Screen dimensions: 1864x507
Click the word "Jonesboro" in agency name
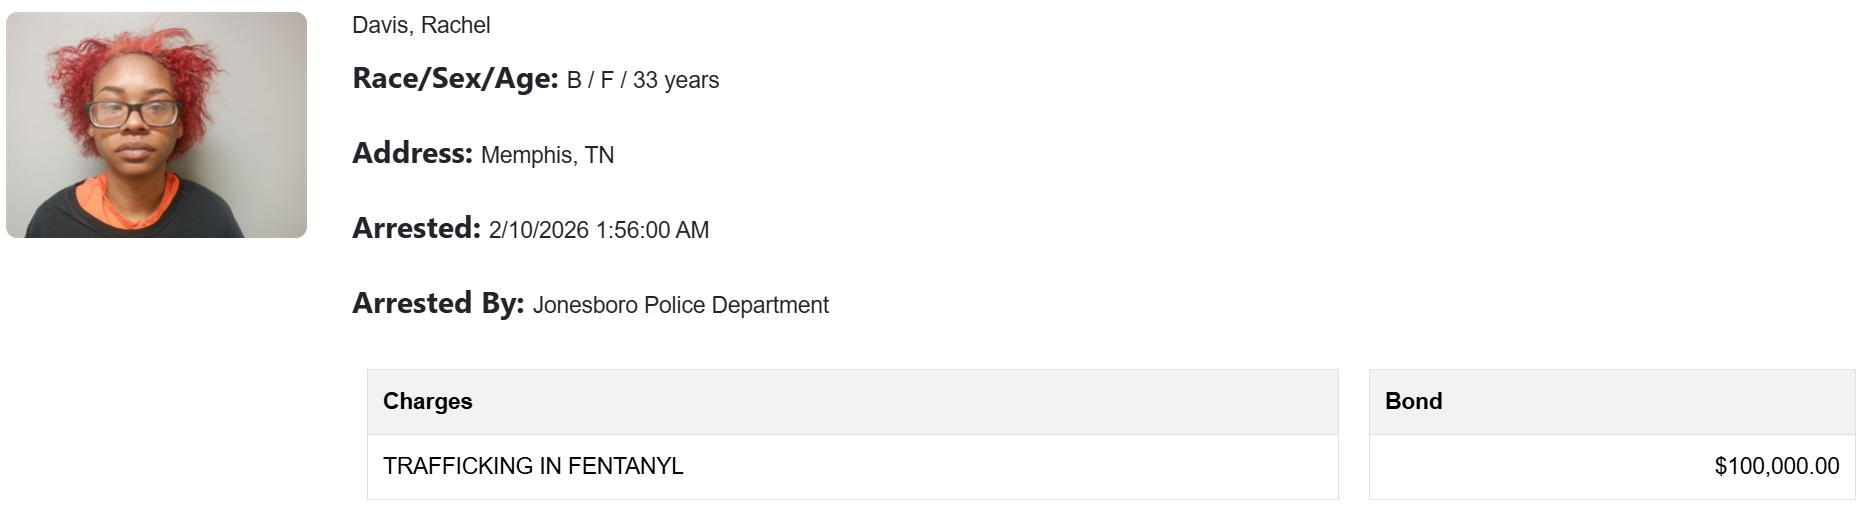click(x=585, y=305)
